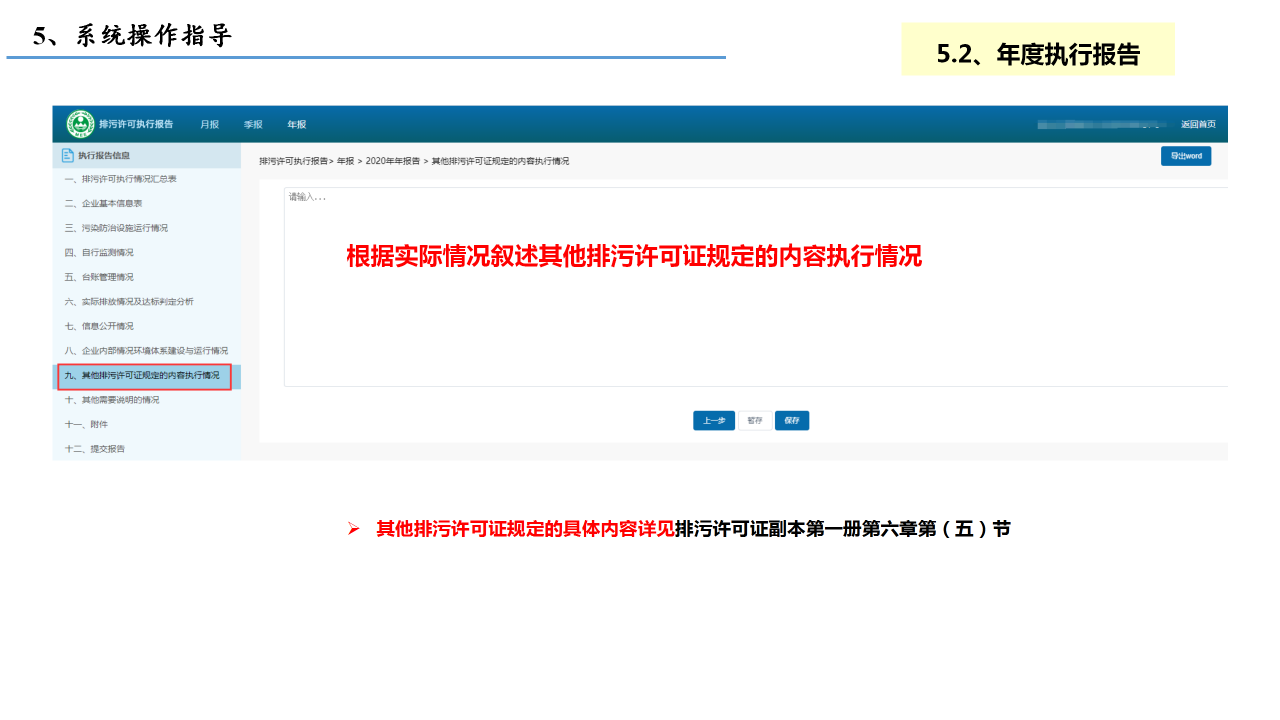Image resolution: width=1280 pixels, height=720 pixels.
Task: Switch to the 季报 tab
Action: pos(253,125)
